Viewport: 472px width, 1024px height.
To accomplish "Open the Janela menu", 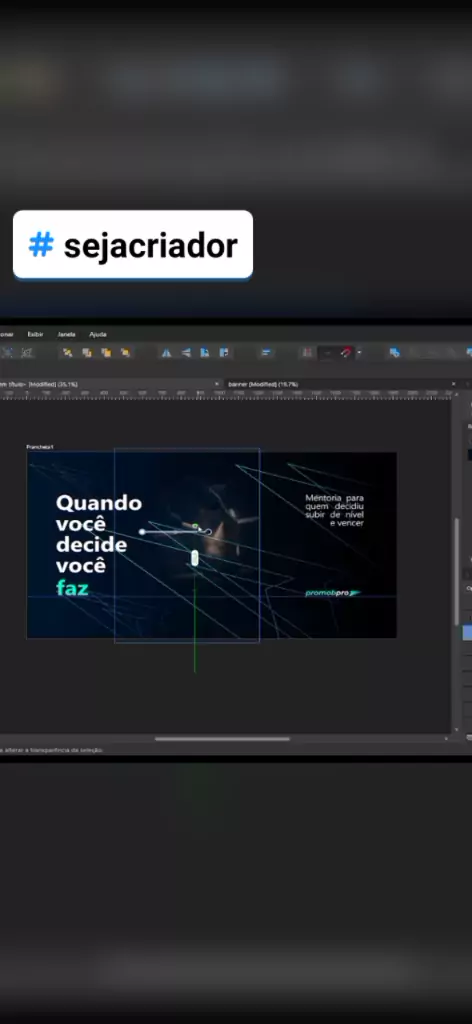I will 67,334.
